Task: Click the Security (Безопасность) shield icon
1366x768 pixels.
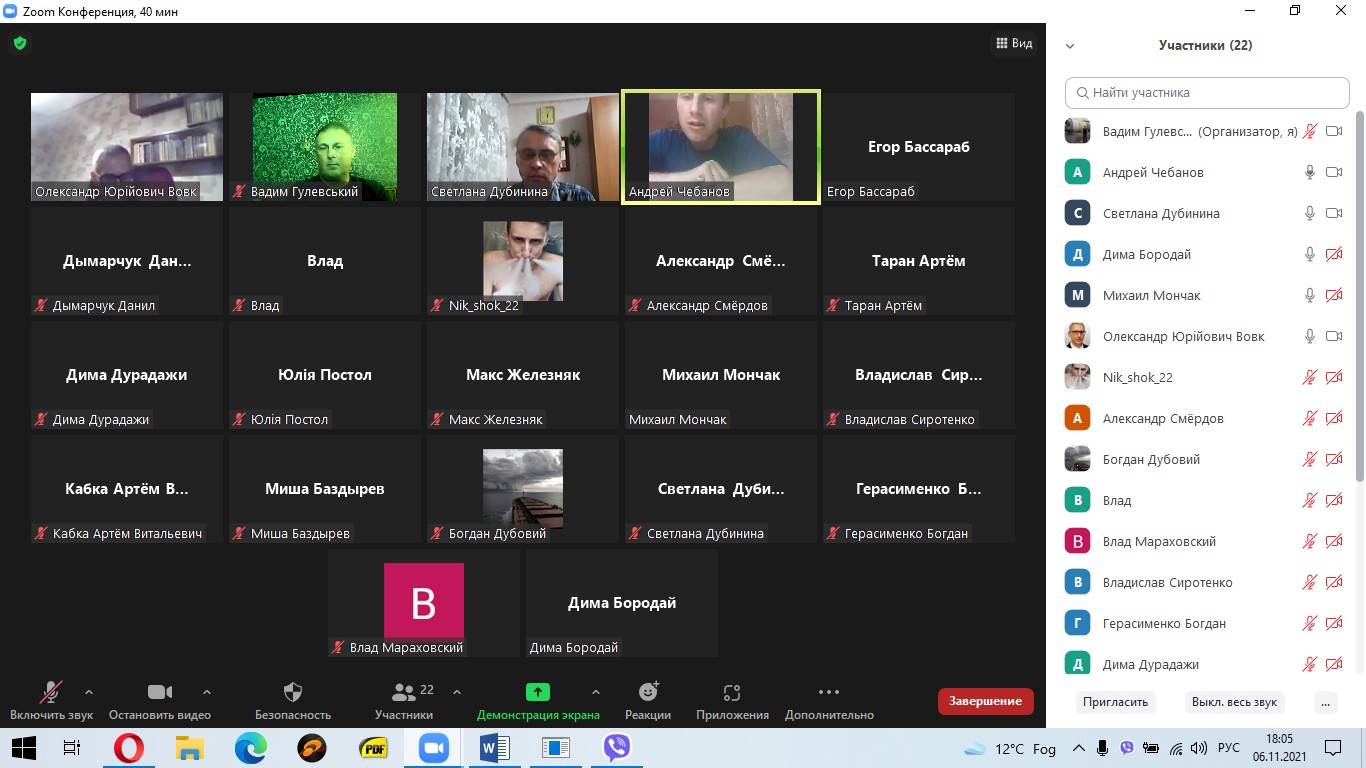Action: (293, 692)
